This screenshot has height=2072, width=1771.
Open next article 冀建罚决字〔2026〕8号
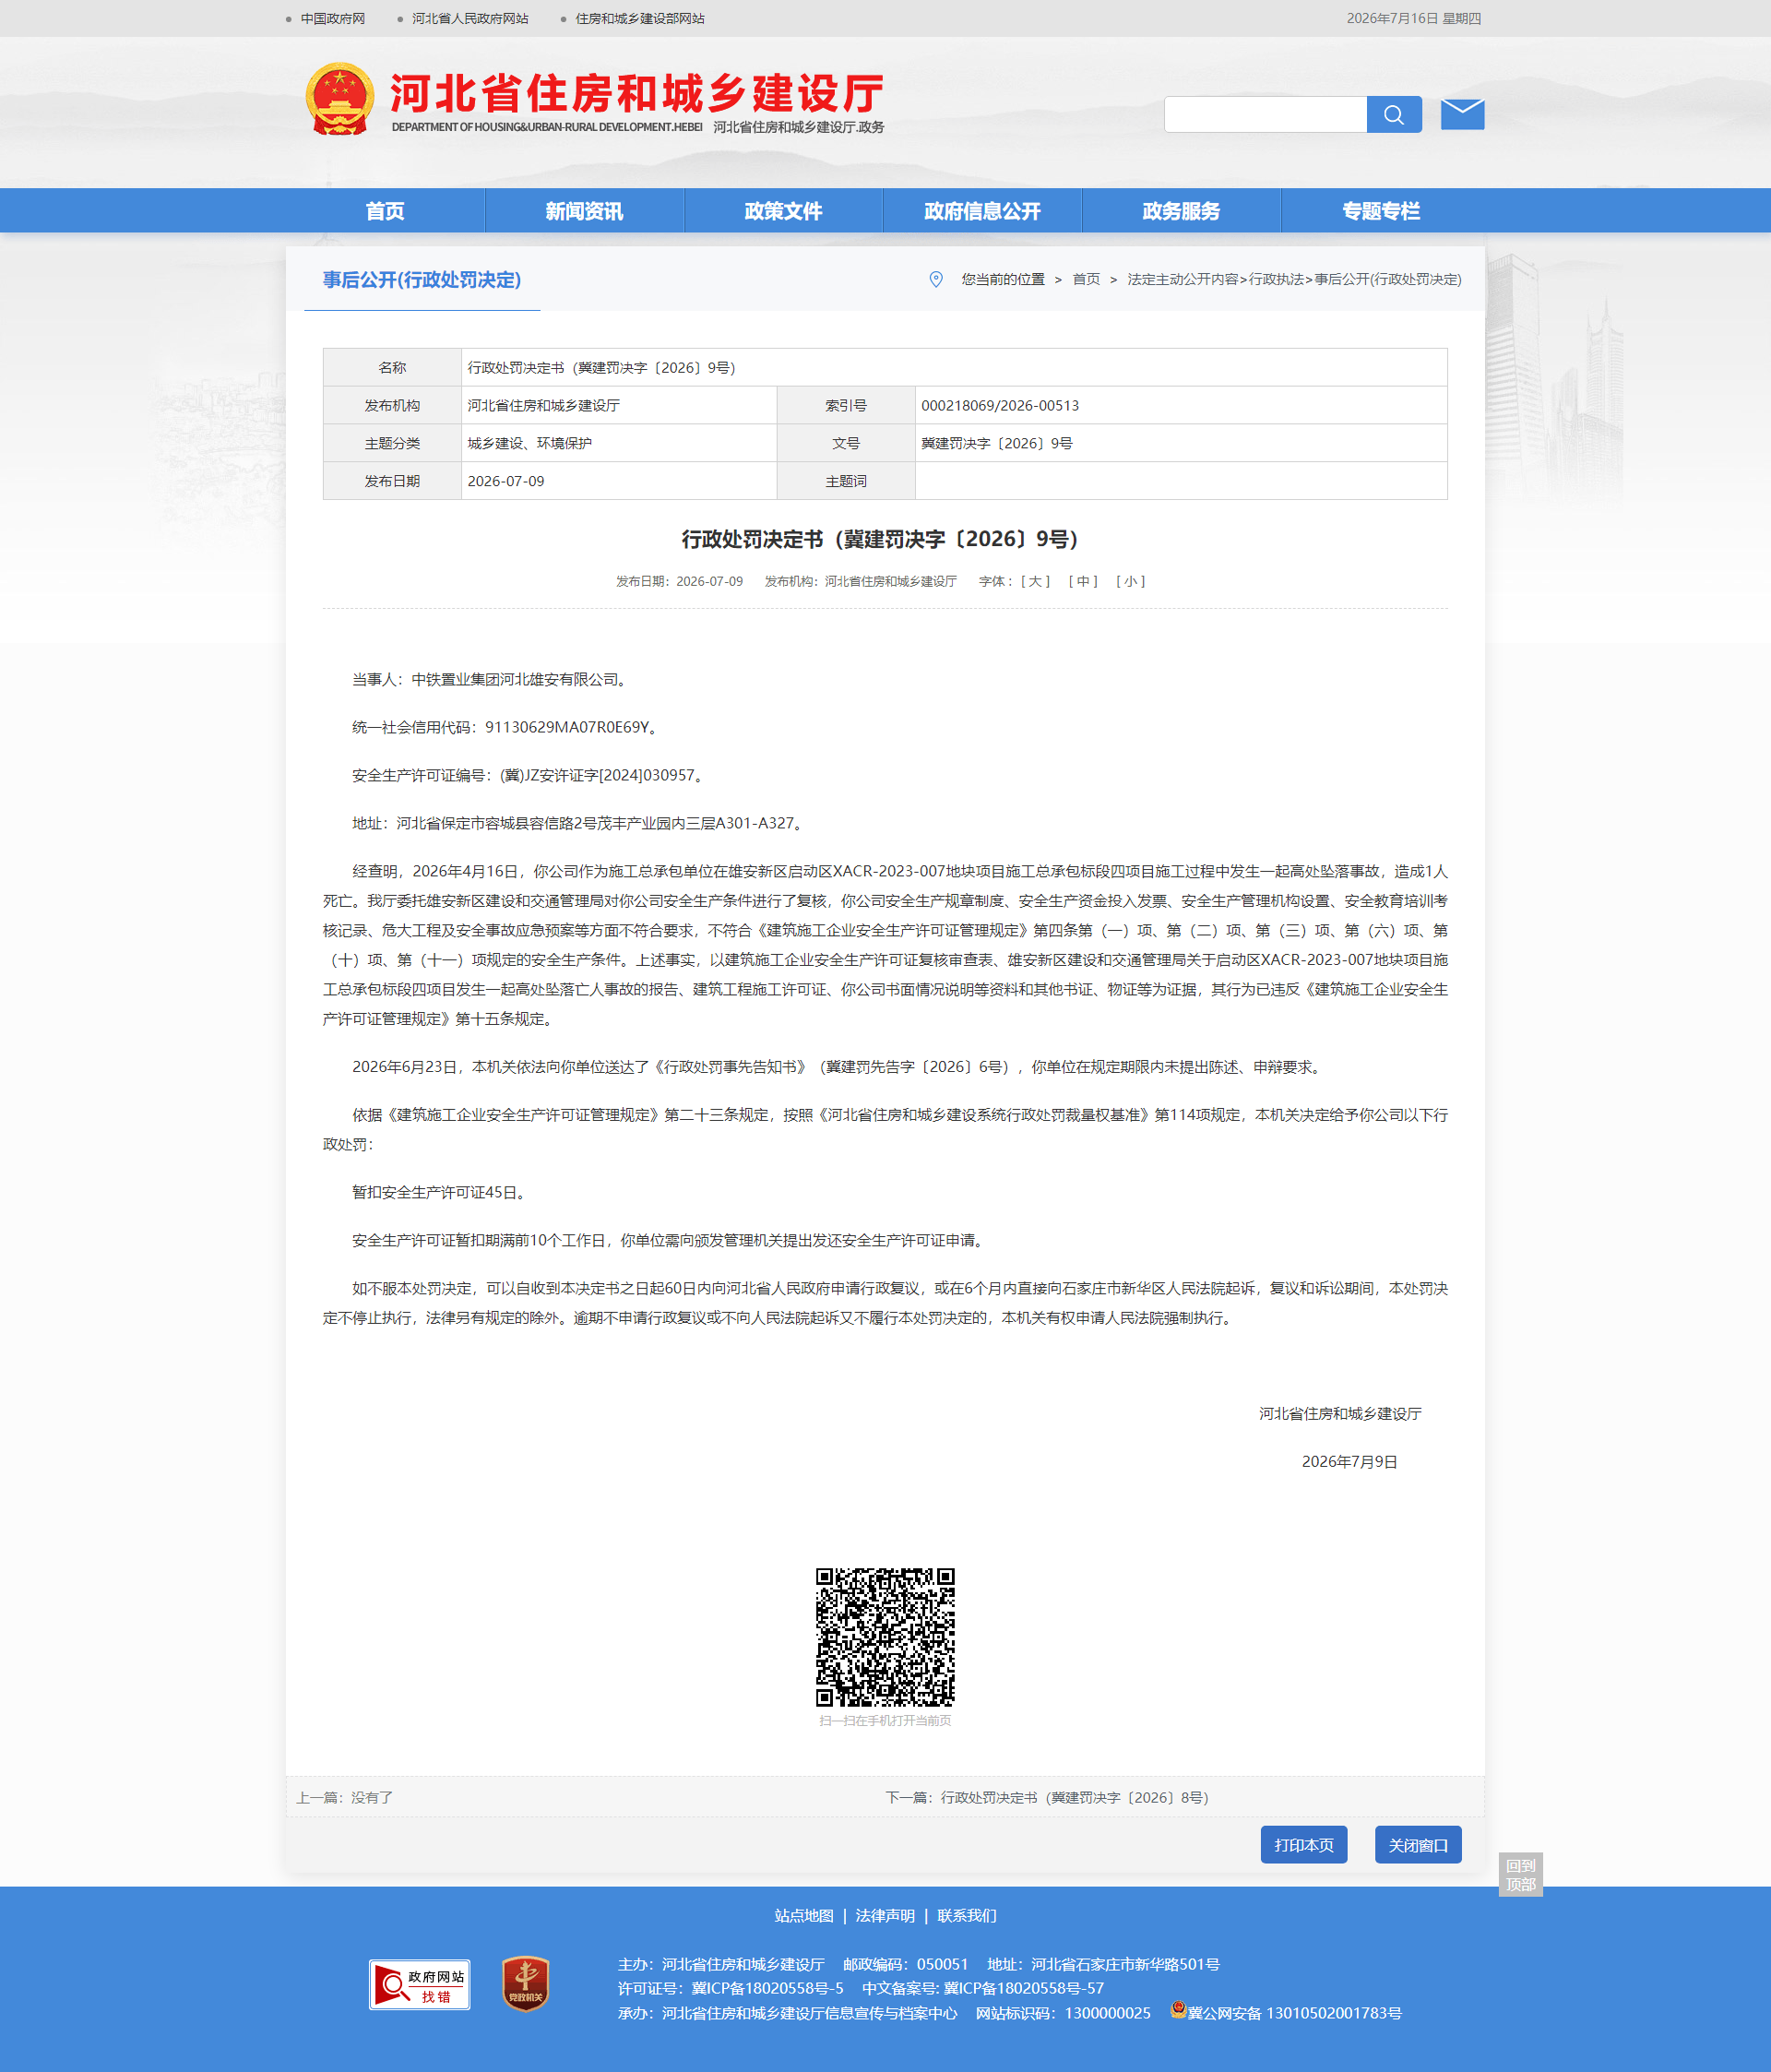coord(1075,1797)
